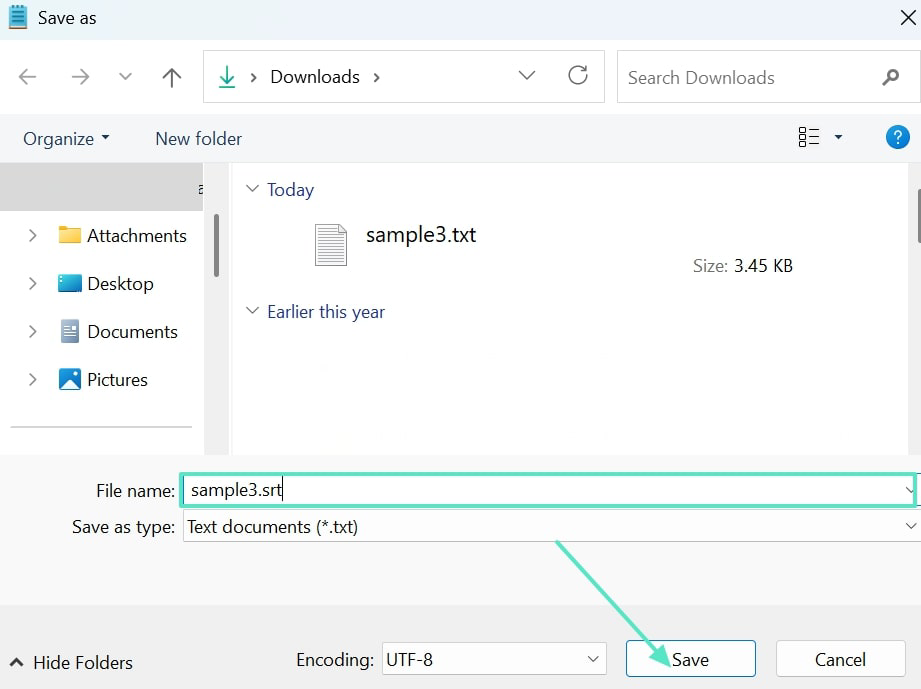Click the navigation pane scrollbar
Image resolution: width=921 pixels, height=689 pixels.
[216, 246]
